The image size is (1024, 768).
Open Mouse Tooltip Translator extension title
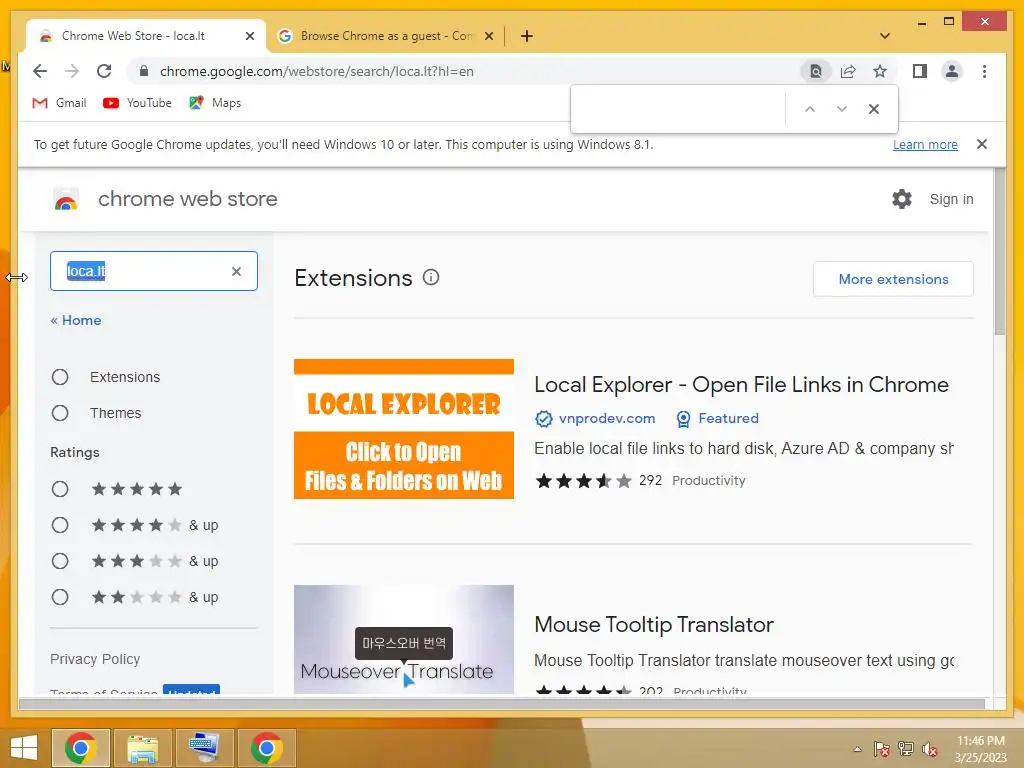tap(654, 625)
